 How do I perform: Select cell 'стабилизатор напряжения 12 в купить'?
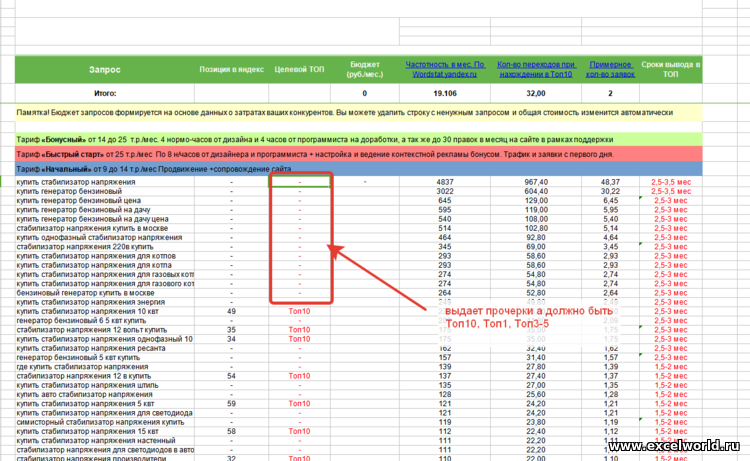105,376
